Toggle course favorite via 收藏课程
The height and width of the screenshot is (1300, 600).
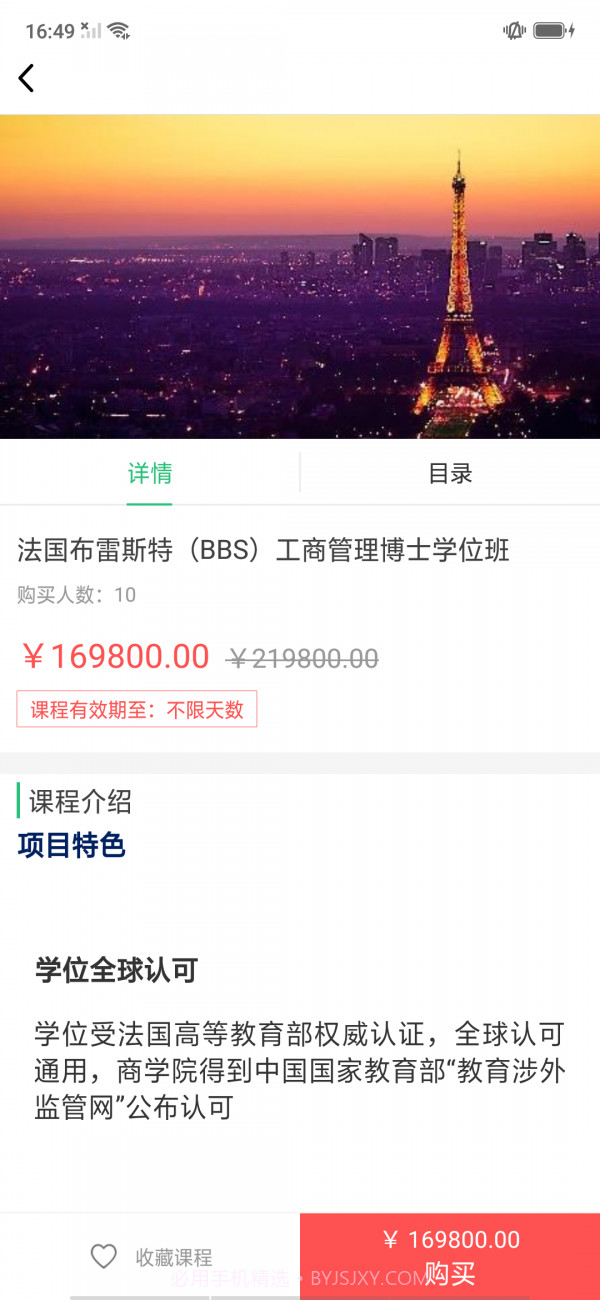click(175, 1255)
